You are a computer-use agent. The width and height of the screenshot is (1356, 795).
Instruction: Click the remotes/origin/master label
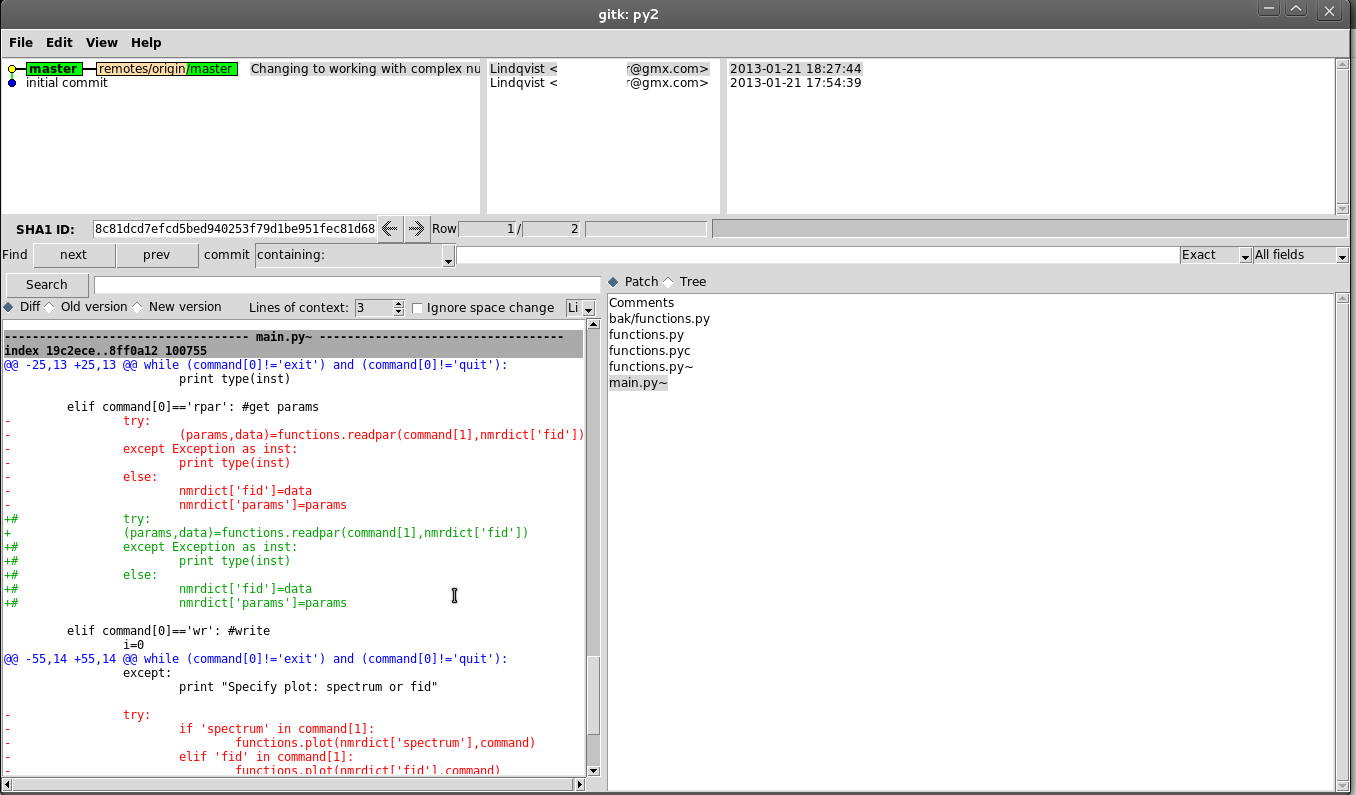click(x=167, y=69)
